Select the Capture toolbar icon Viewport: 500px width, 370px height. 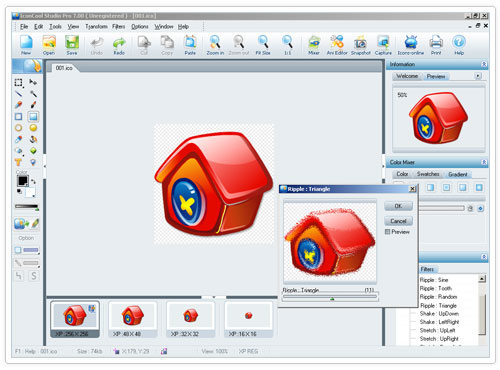click(x=383, y=45)
